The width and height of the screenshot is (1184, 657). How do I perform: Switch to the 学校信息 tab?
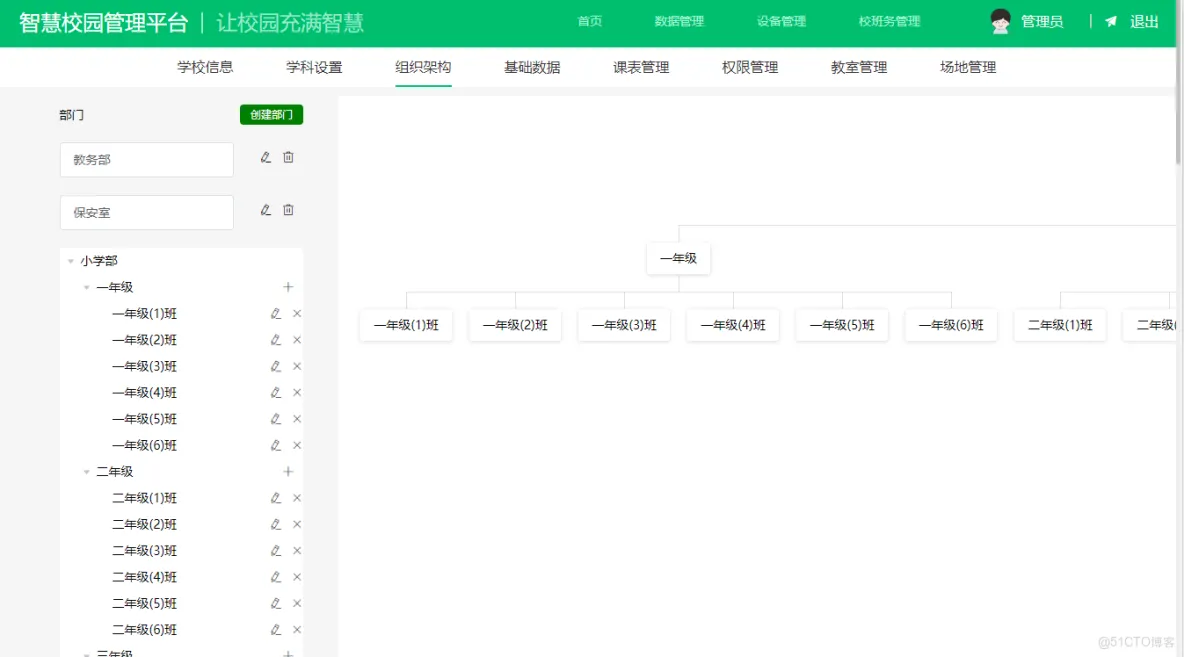tap(205, 67)
